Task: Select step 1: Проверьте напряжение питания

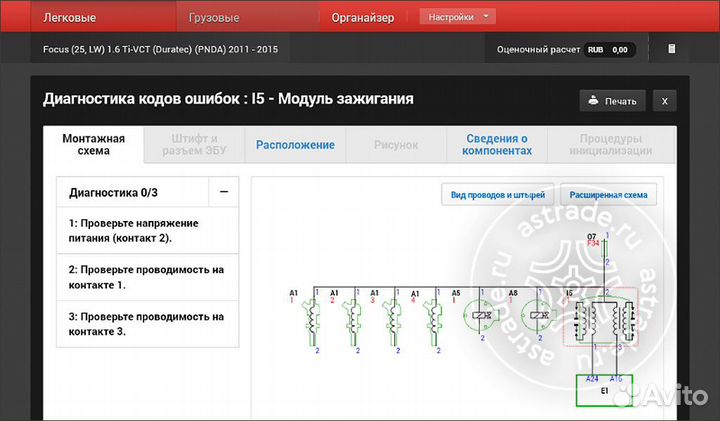Action: [x=147, y=230]
